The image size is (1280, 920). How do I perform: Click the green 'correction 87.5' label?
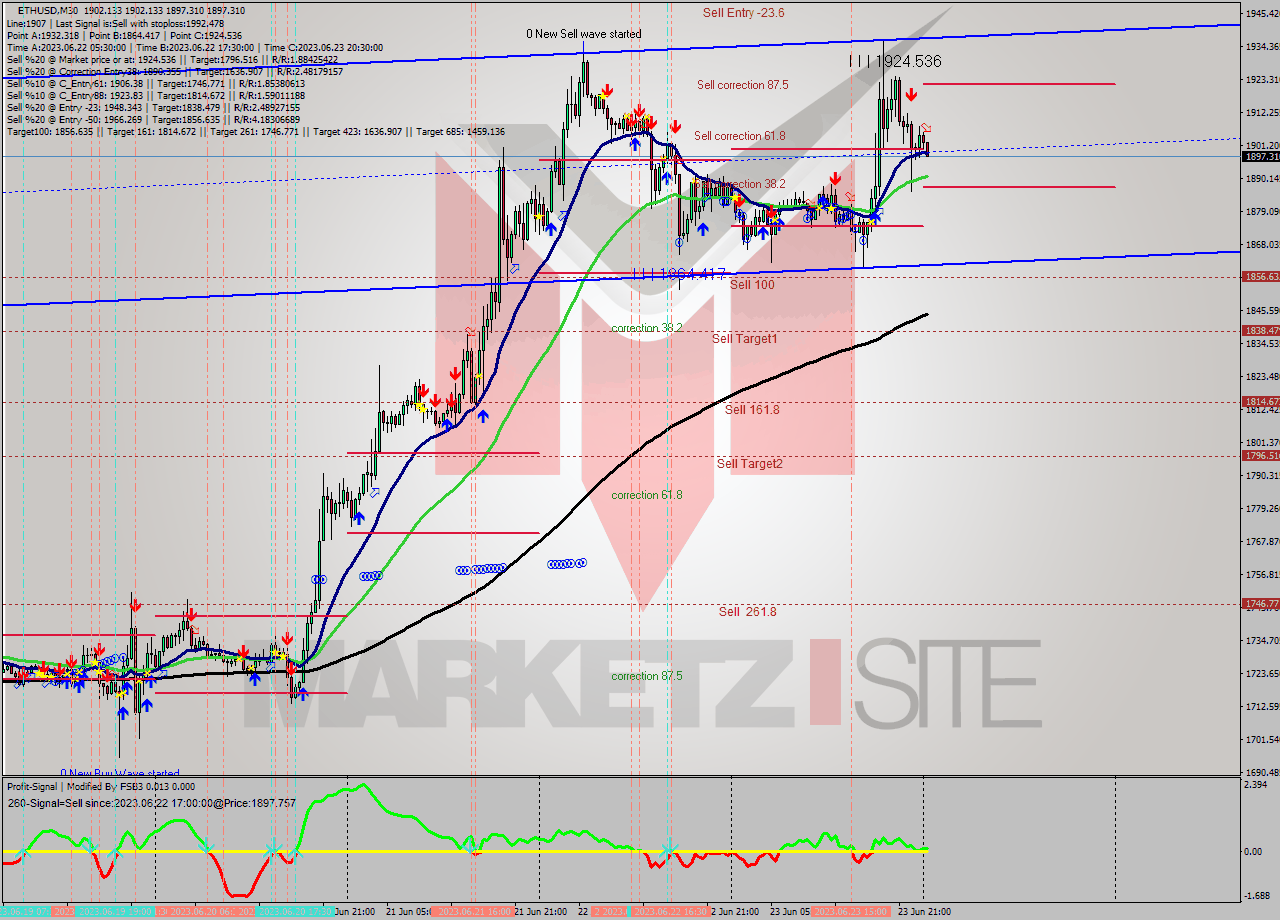[x=647, y=676]
